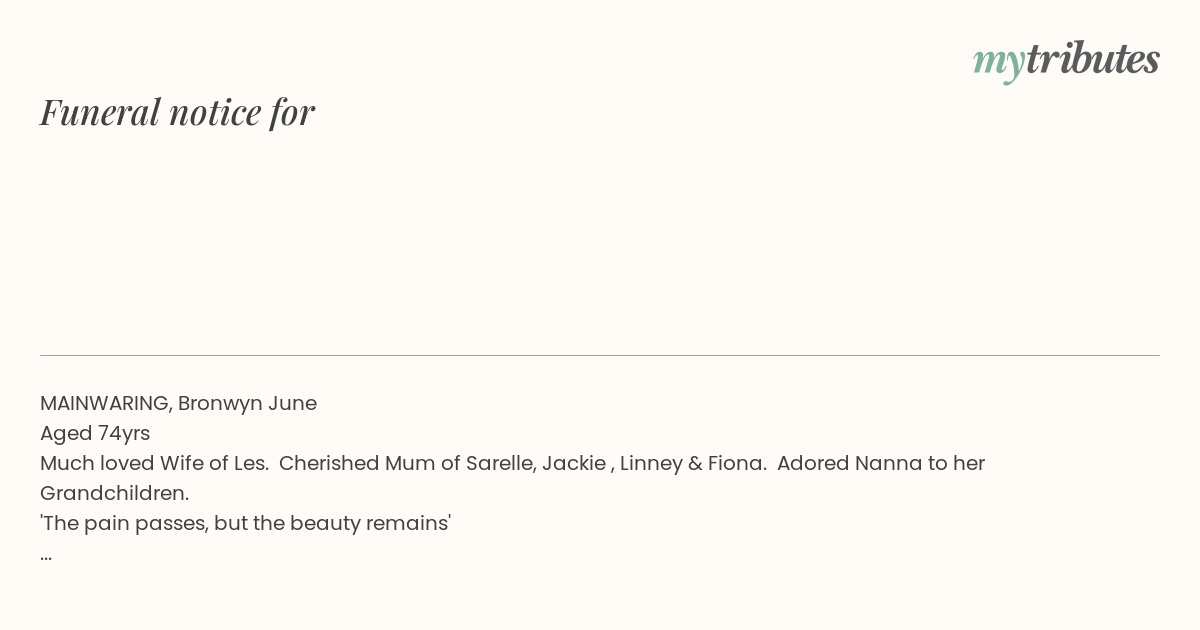Click the "Funeral notice for" heading
The height and width of the screenshot is (630, 1200).
177,112
